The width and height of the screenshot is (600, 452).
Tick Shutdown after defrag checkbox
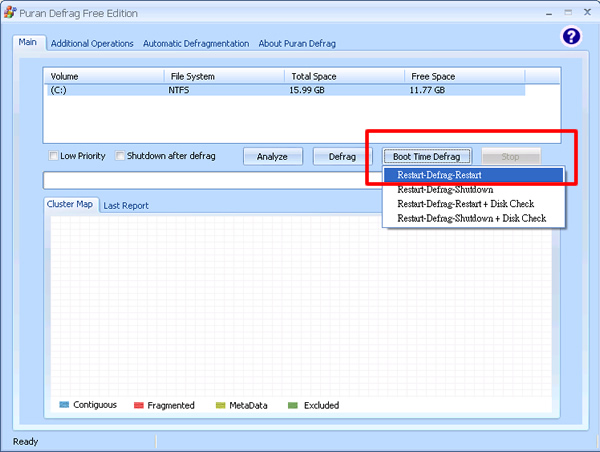(x=120, y=156)
